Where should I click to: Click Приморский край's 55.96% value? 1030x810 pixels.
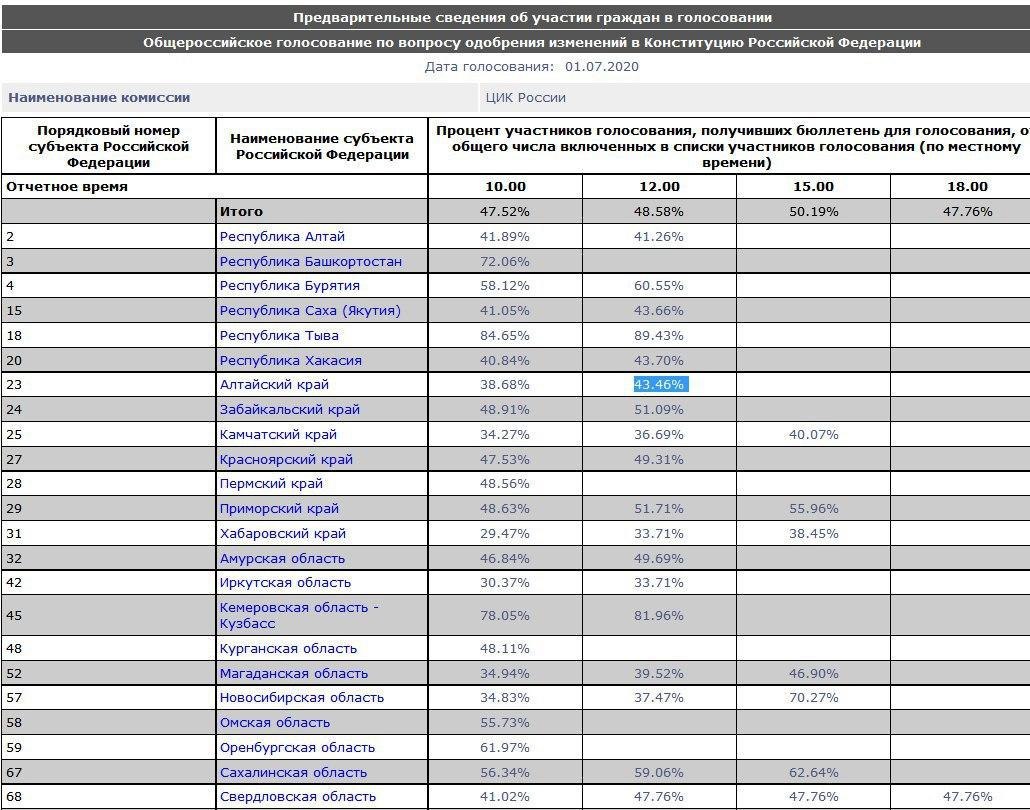pos(813,508)
